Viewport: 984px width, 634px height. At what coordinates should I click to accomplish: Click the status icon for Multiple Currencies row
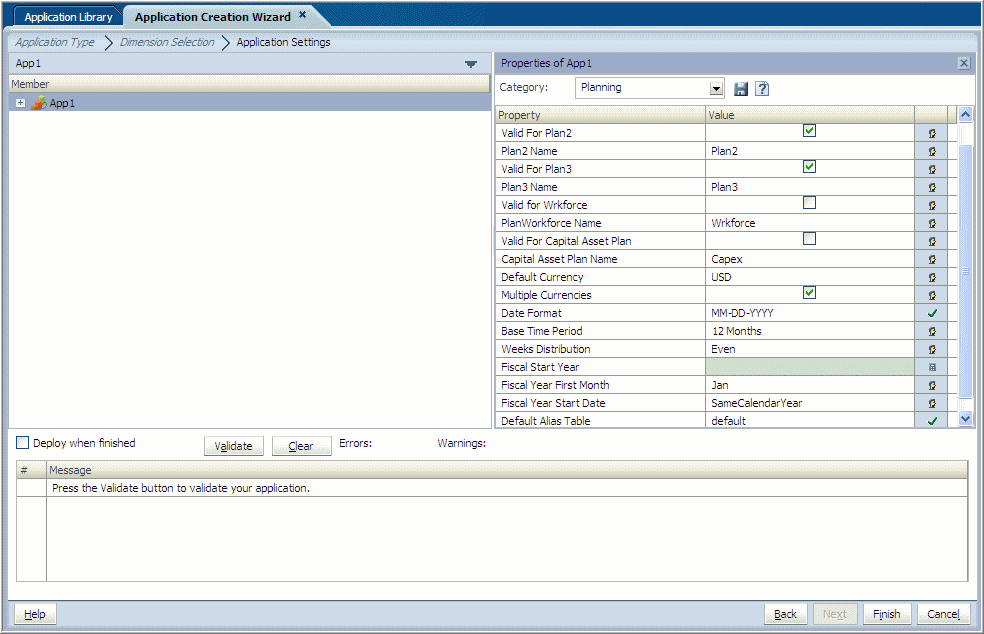point(932,295)
